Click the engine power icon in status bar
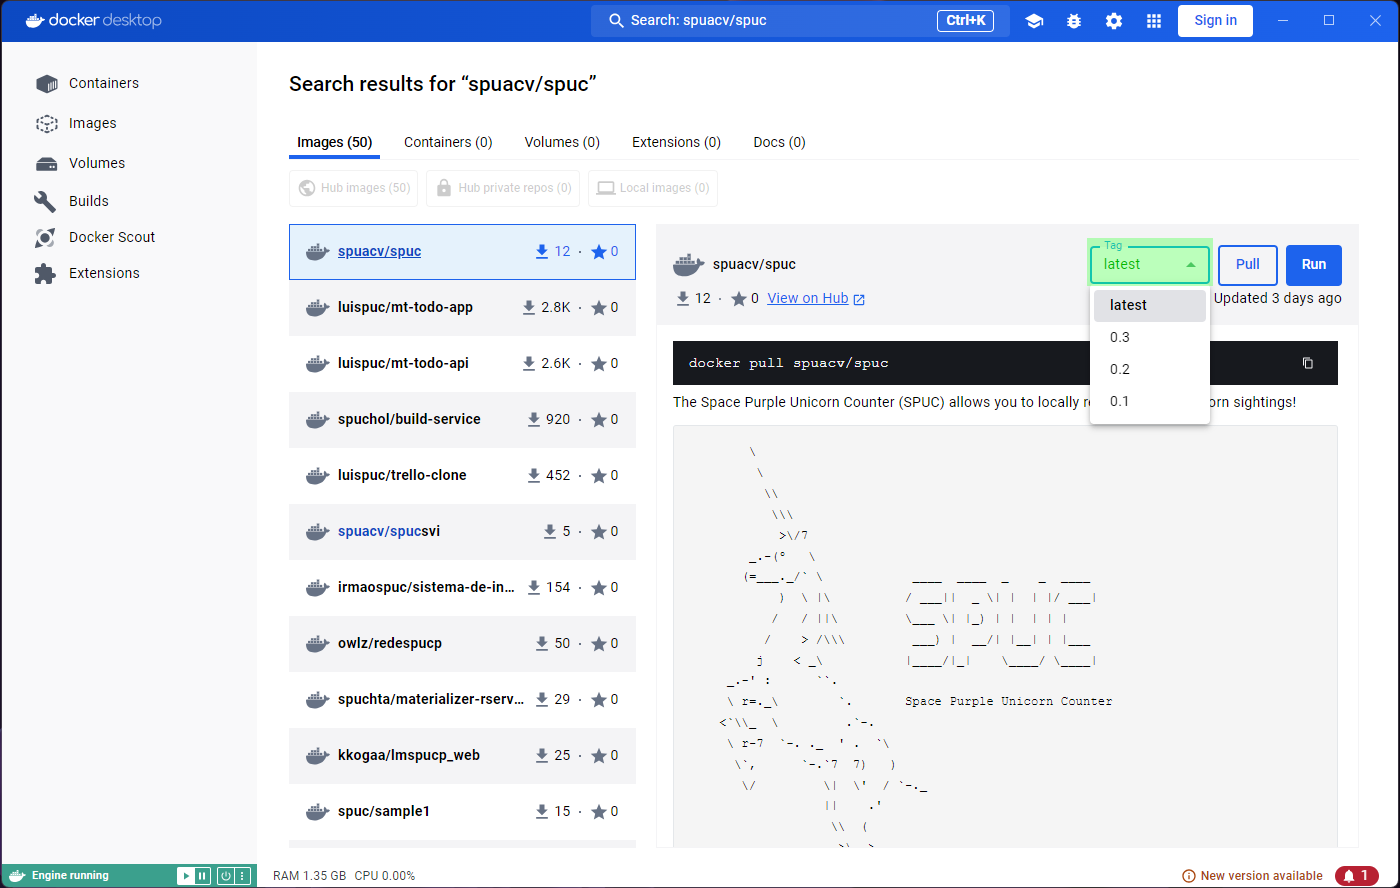Screen dimensions: 1400x888 click(226, 876)
